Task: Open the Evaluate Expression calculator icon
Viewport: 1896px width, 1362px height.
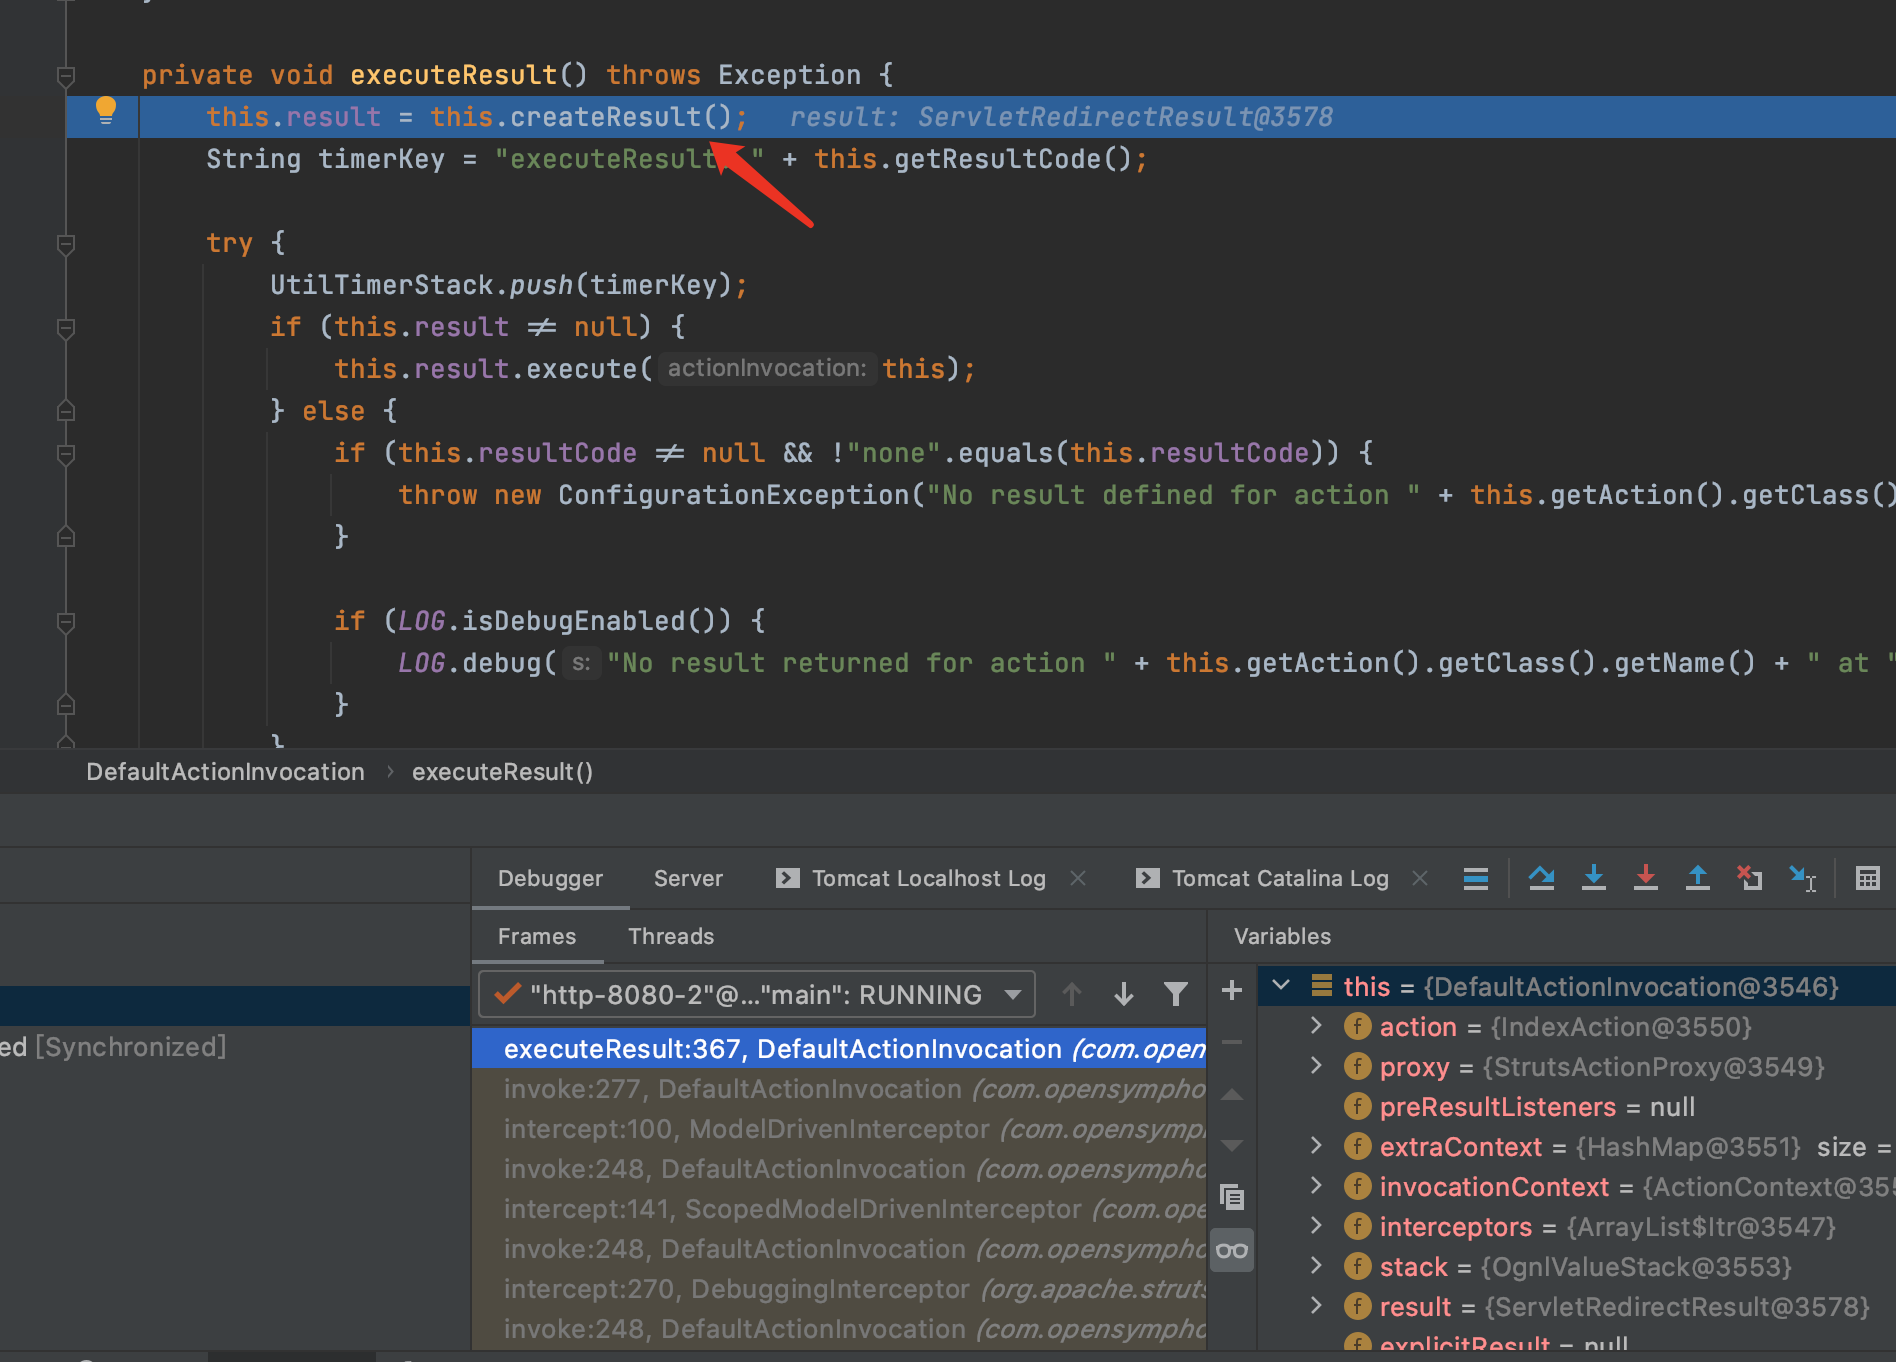Action: pos(1867,878)
